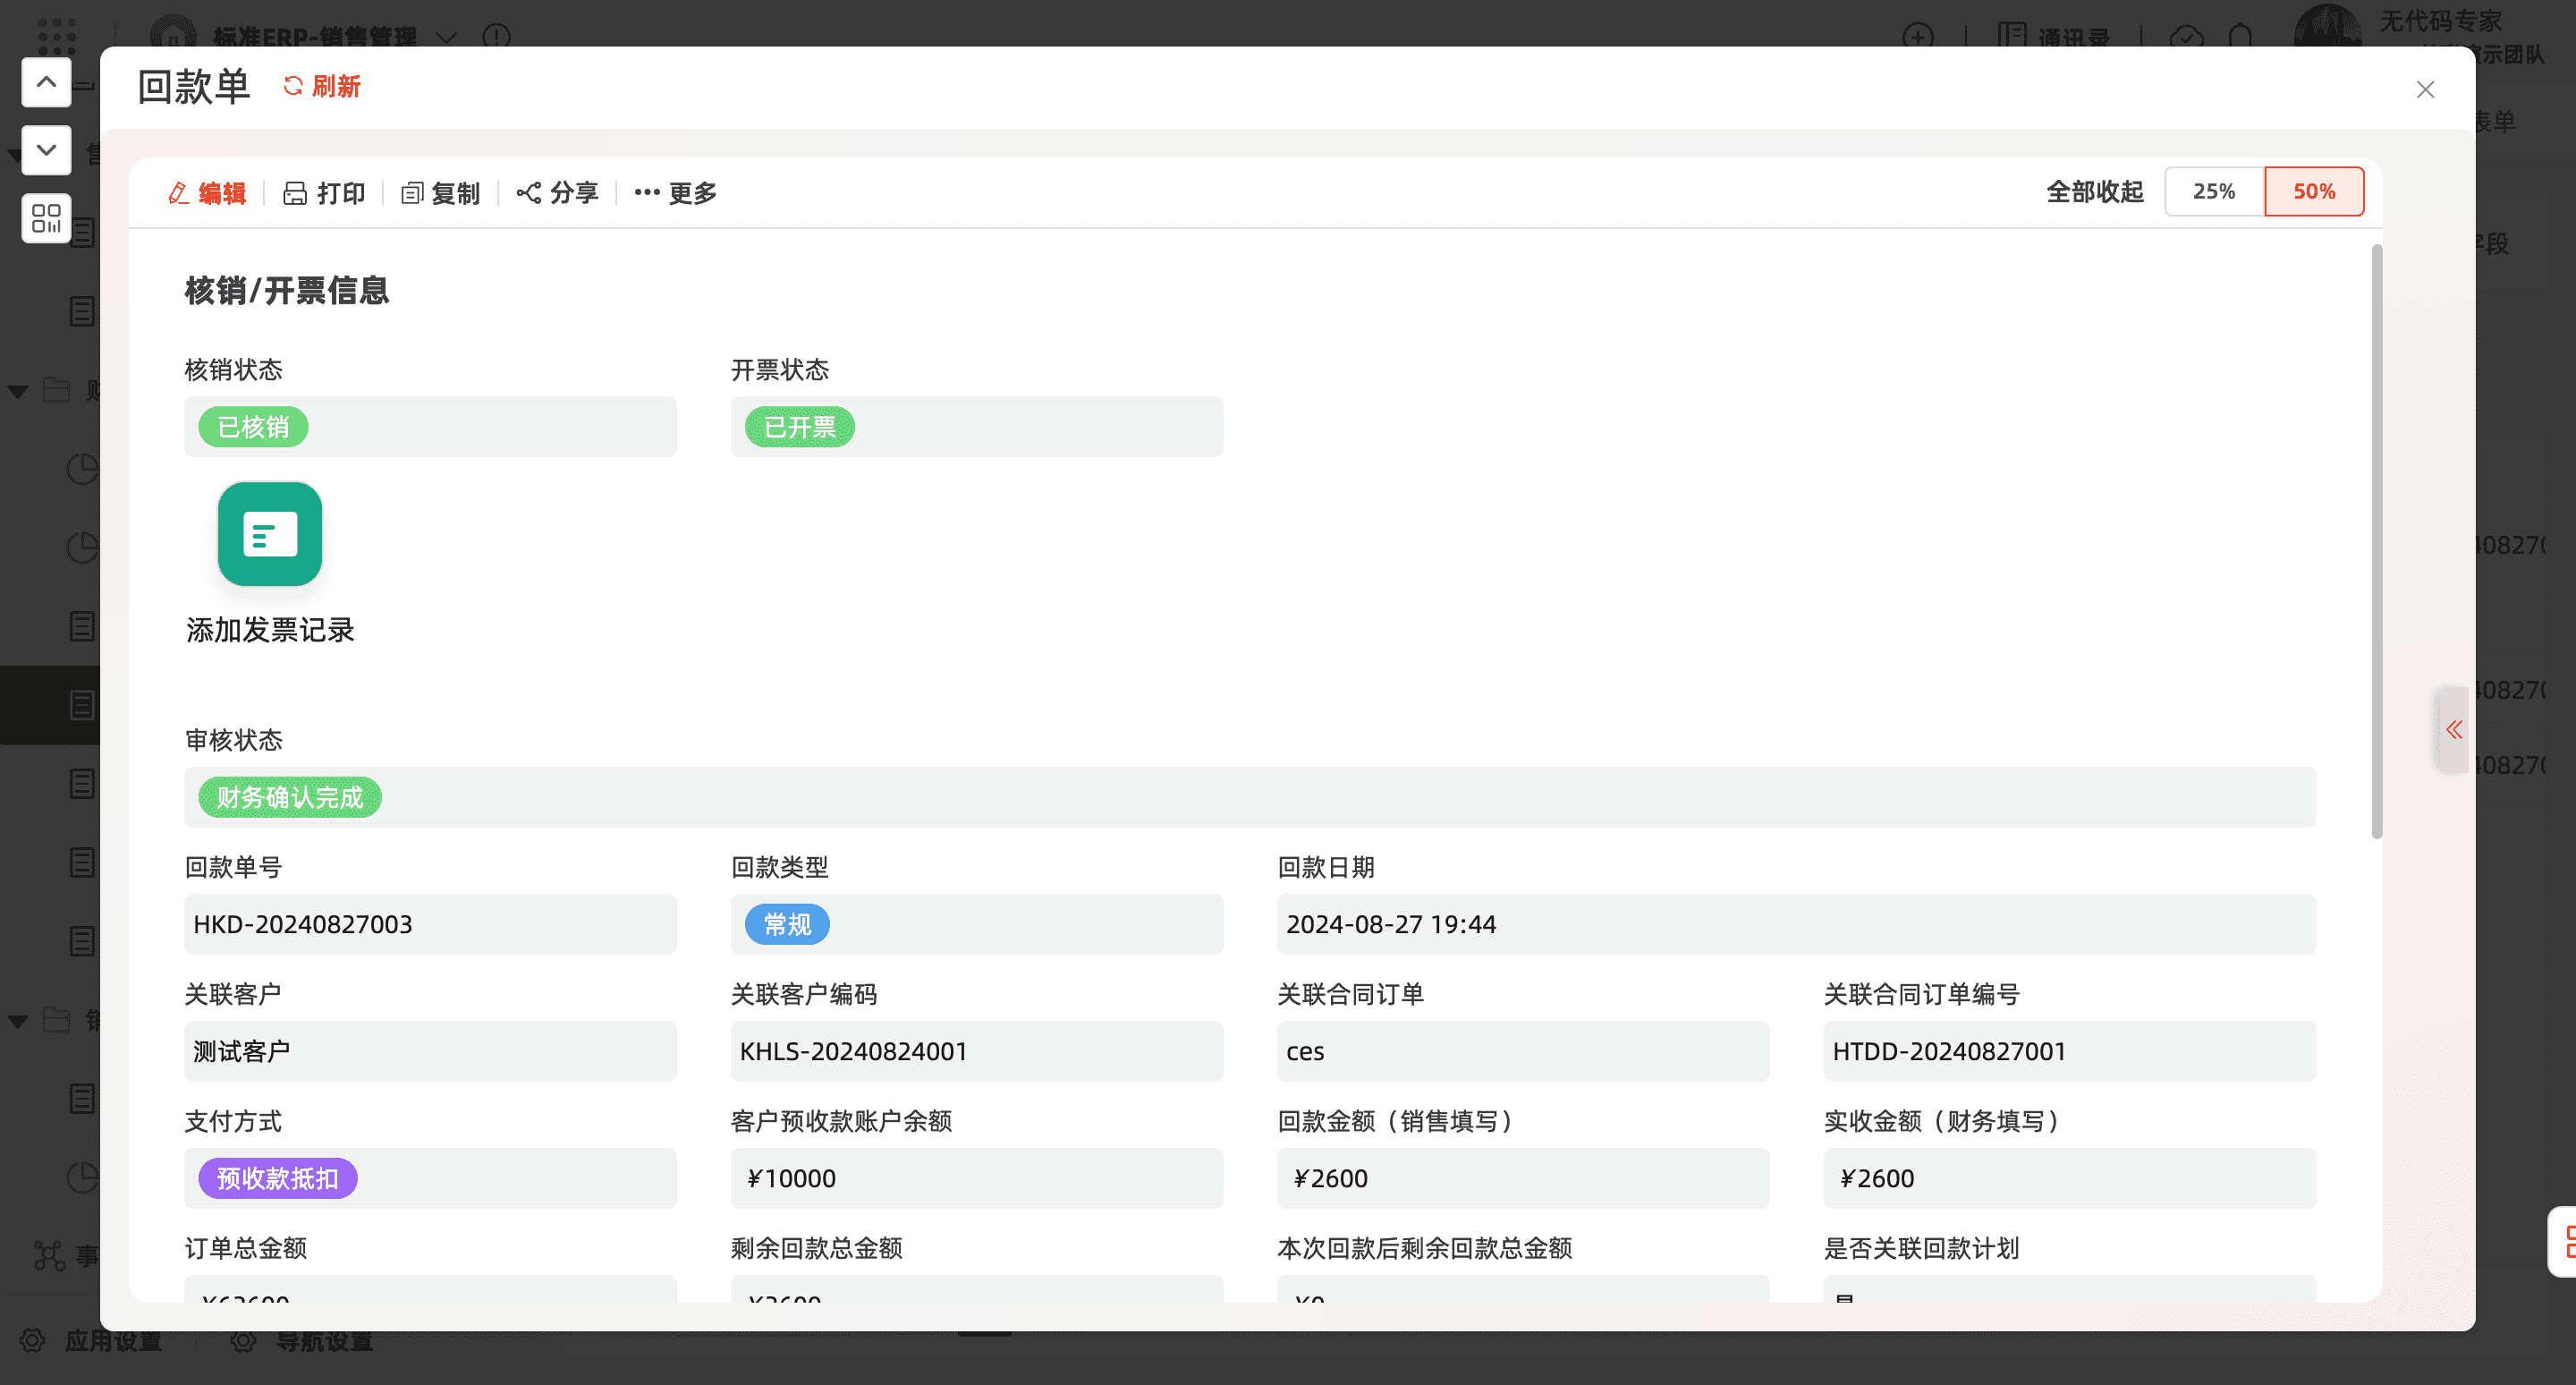The height and width of the screenshot is (1385, 2576).
Task: Click the Prepayment Deduction purple tag
Action: pos(278,1178)
